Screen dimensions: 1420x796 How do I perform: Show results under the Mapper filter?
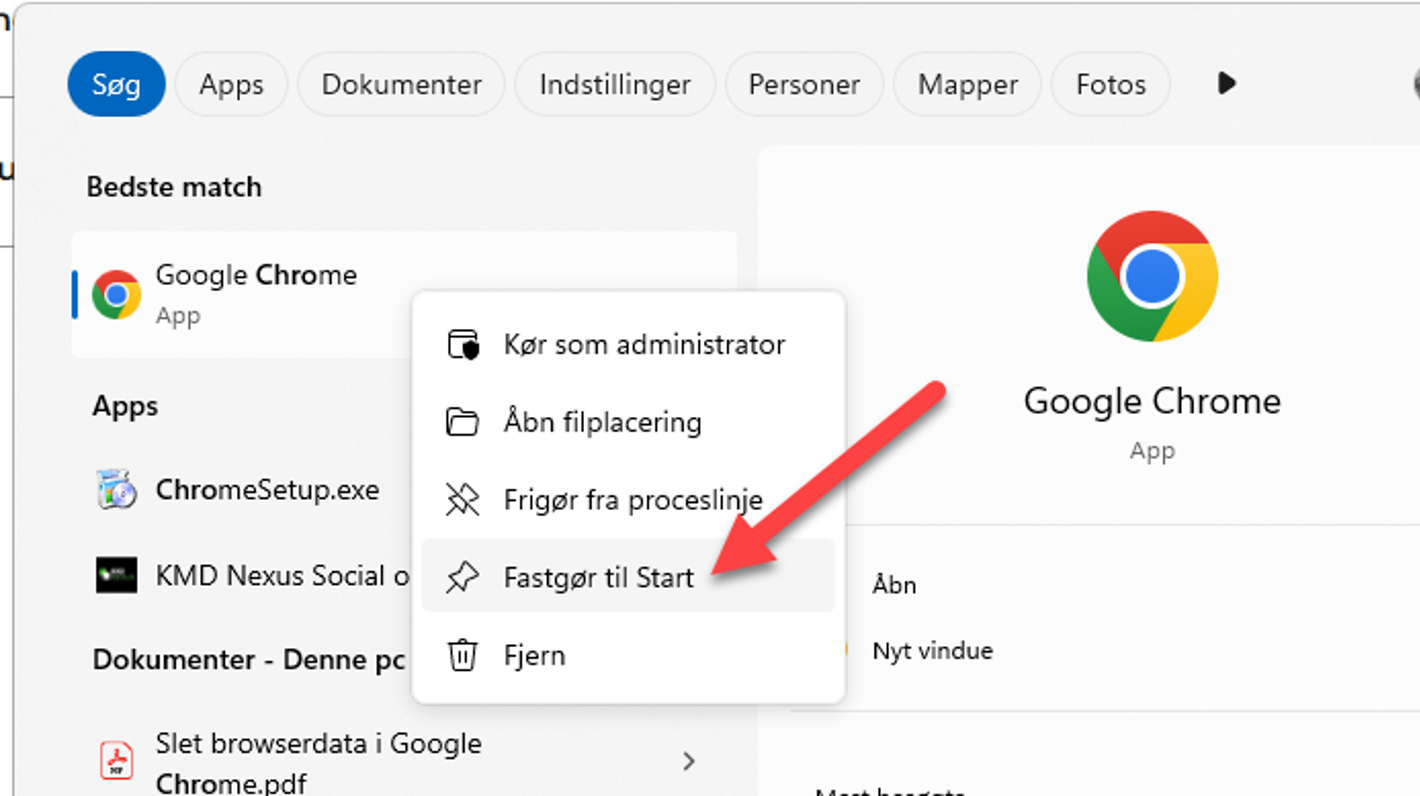[x=967, y=85]
